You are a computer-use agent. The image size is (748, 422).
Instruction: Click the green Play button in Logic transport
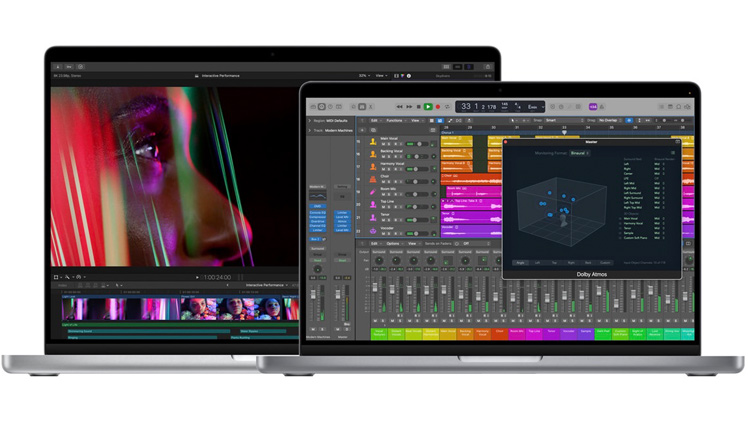[428, 106]
